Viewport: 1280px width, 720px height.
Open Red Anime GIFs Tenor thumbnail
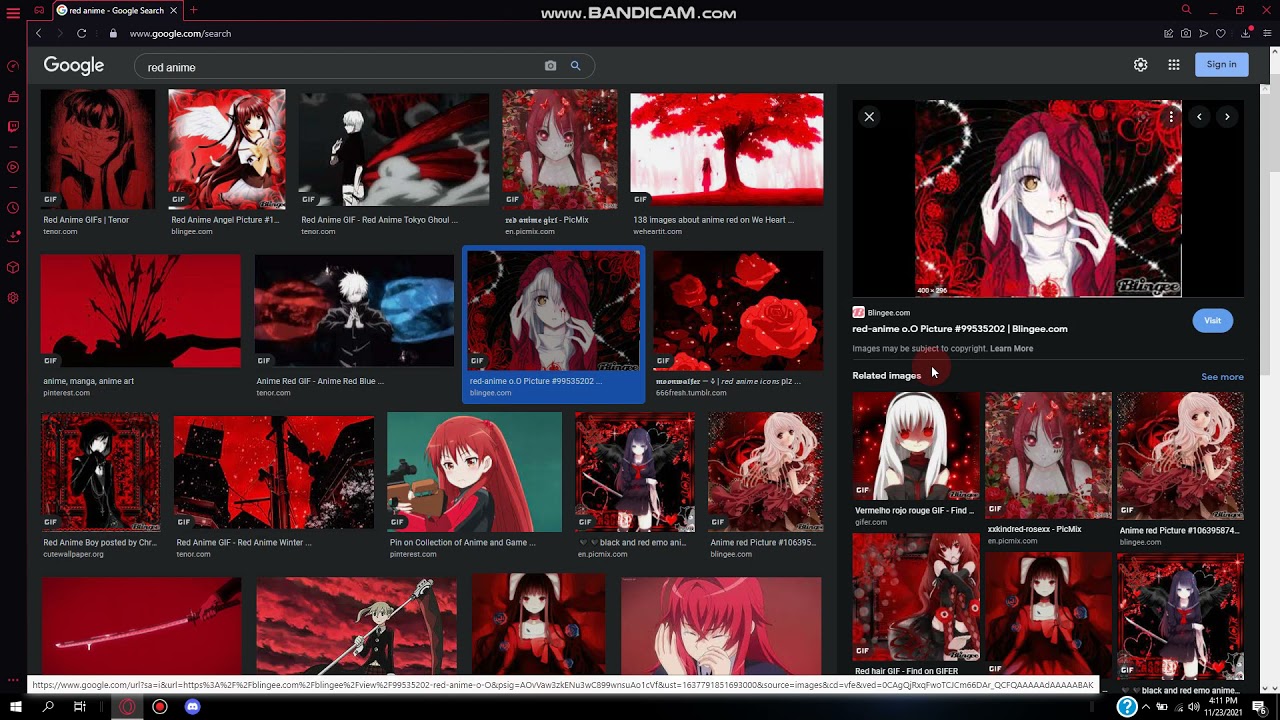click(98, 149)
